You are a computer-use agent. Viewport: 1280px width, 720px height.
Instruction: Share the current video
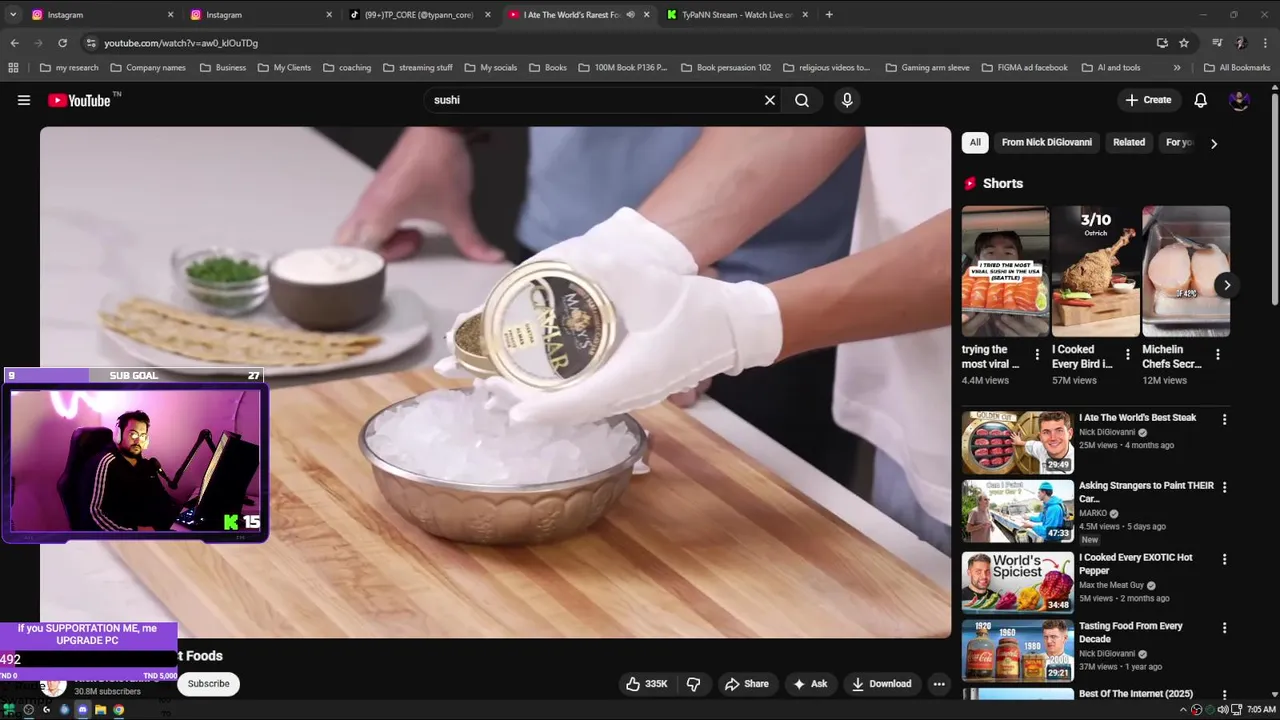[747, 684]
